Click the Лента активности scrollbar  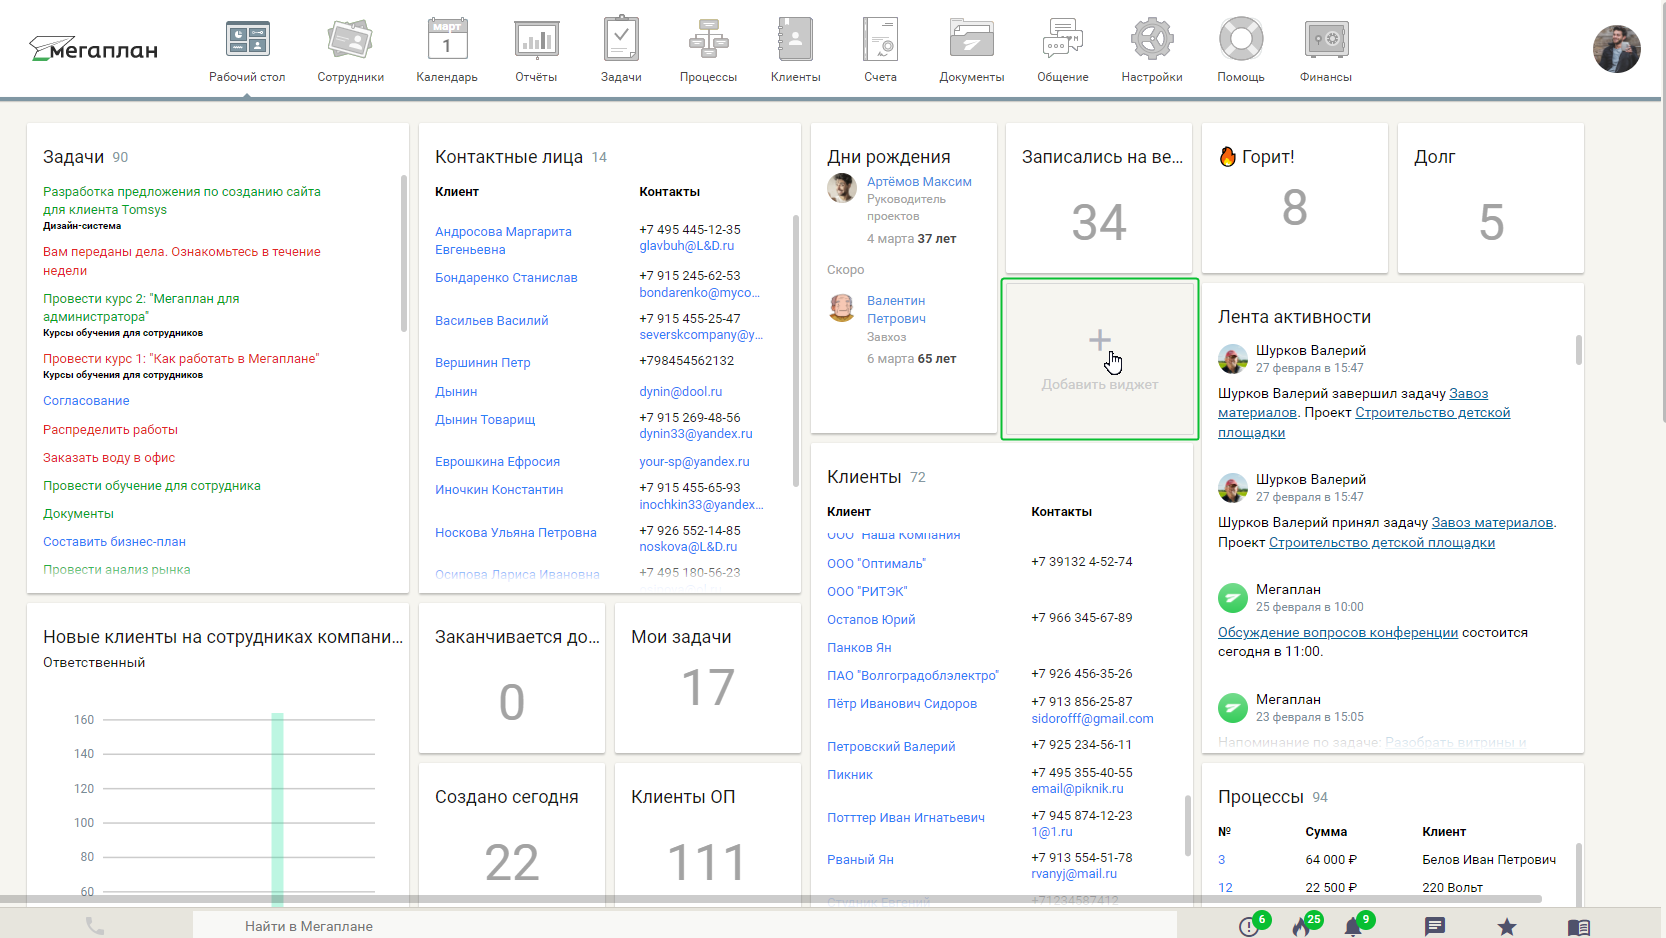pyautogui.click(x=1579, y=349)
